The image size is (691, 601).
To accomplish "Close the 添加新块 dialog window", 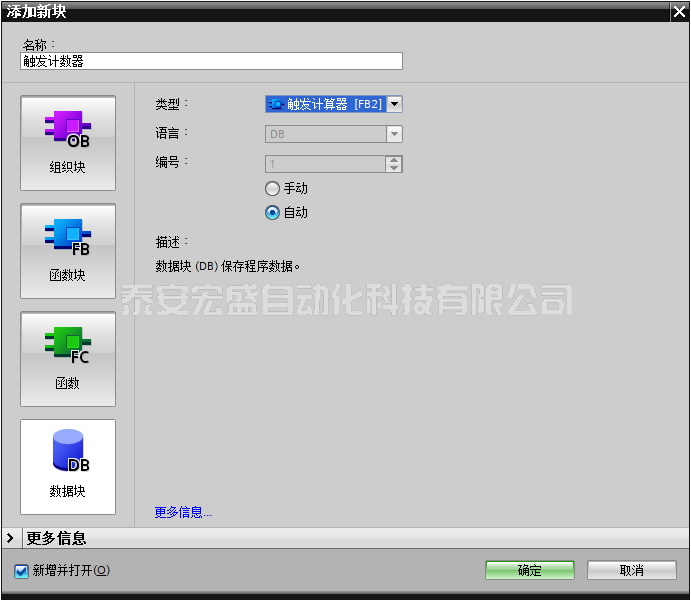I will tap(679, 10).
